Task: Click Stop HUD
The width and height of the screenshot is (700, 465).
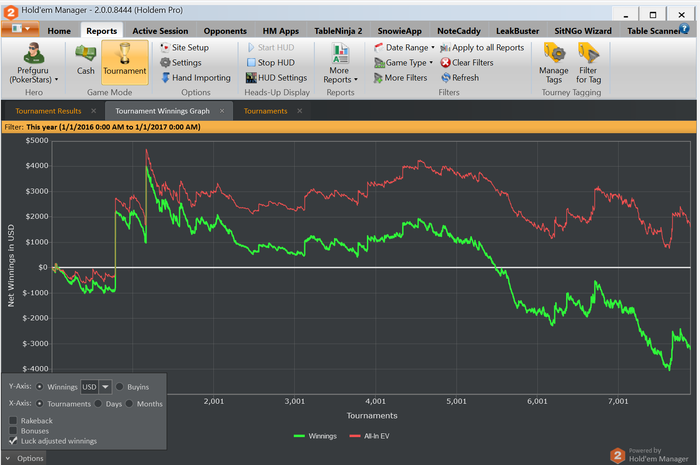Action: click(x=271, y=62)
